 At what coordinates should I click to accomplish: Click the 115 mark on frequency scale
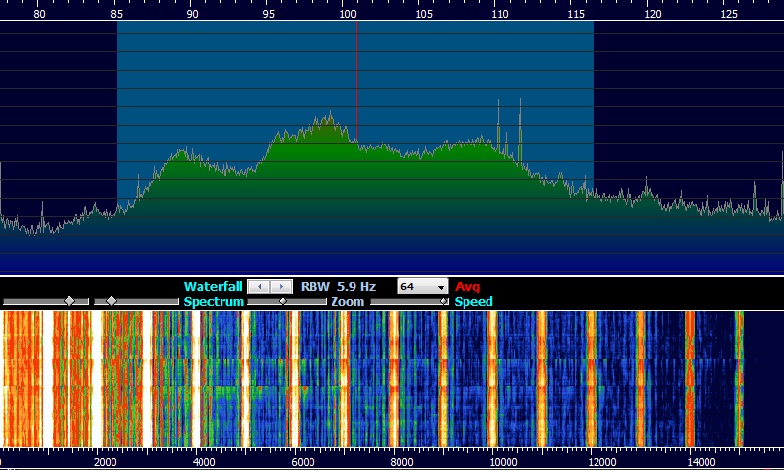point(576,14)
